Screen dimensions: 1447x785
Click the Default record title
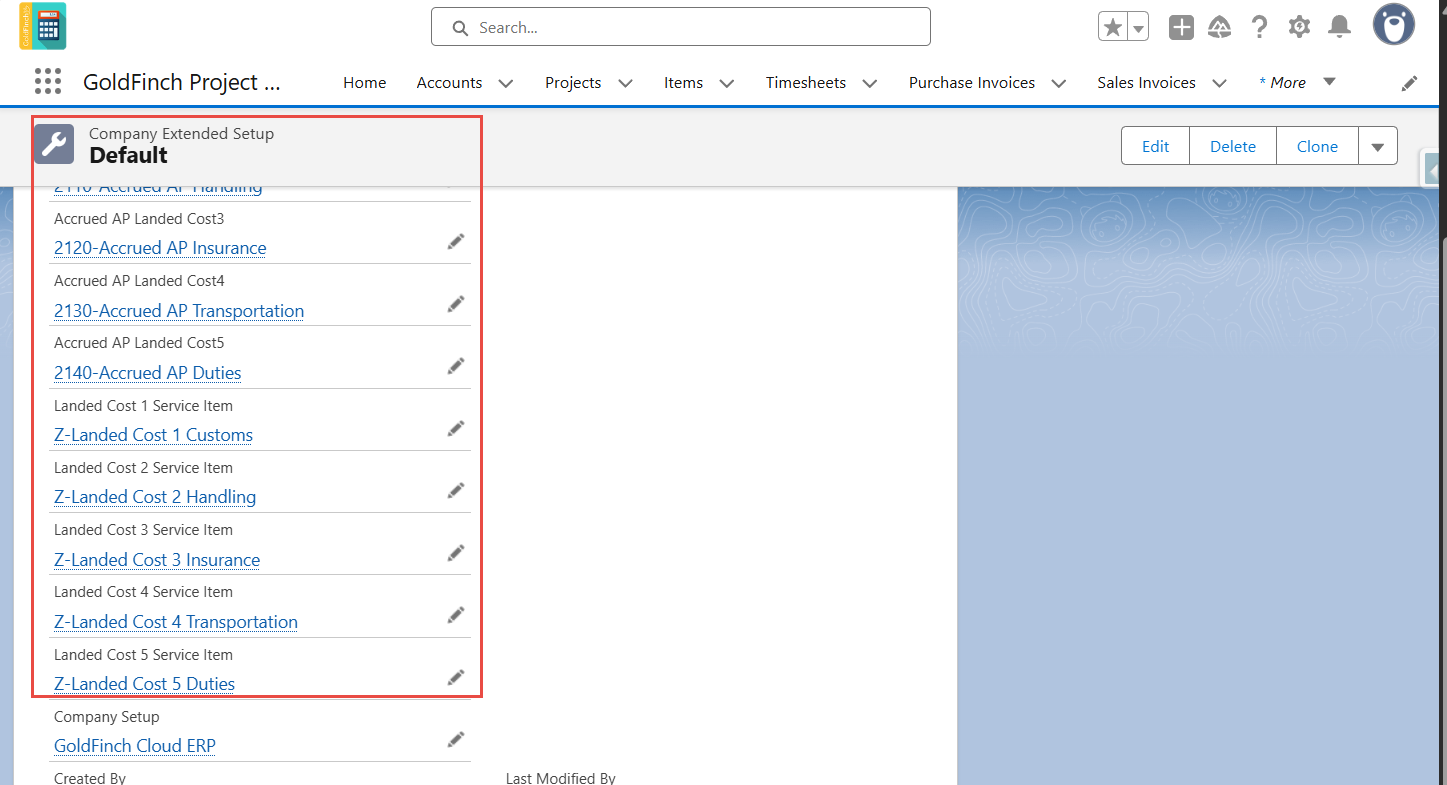pos(129,155)
